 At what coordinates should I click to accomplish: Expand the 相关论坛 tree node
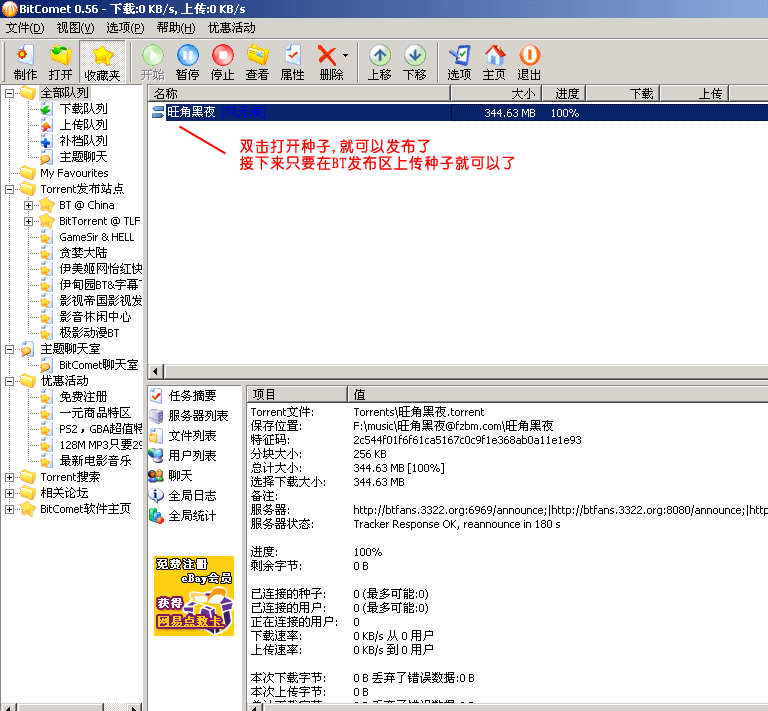coord(9,493)
